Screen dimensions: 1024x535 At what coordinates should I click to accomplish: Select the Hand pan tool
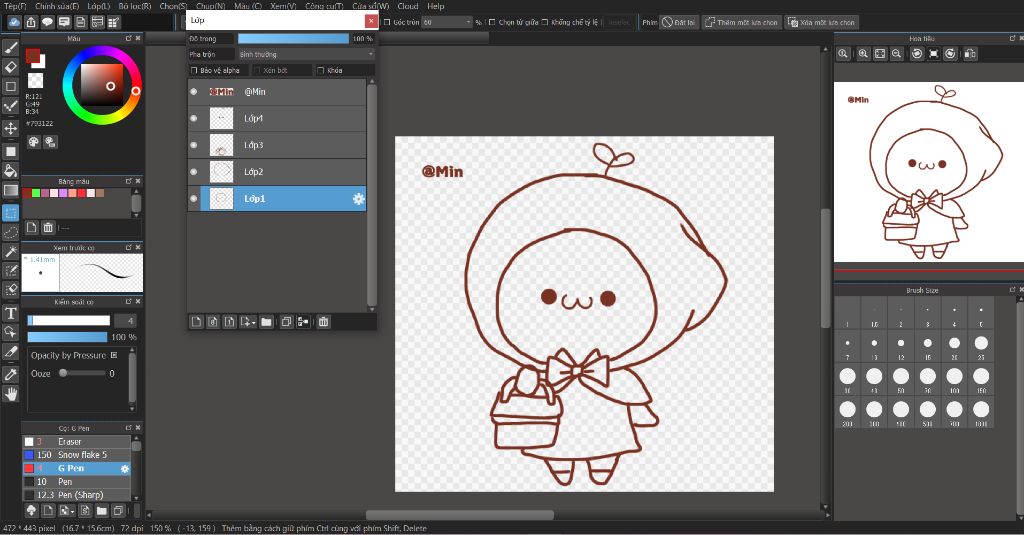tap(10, 394)
